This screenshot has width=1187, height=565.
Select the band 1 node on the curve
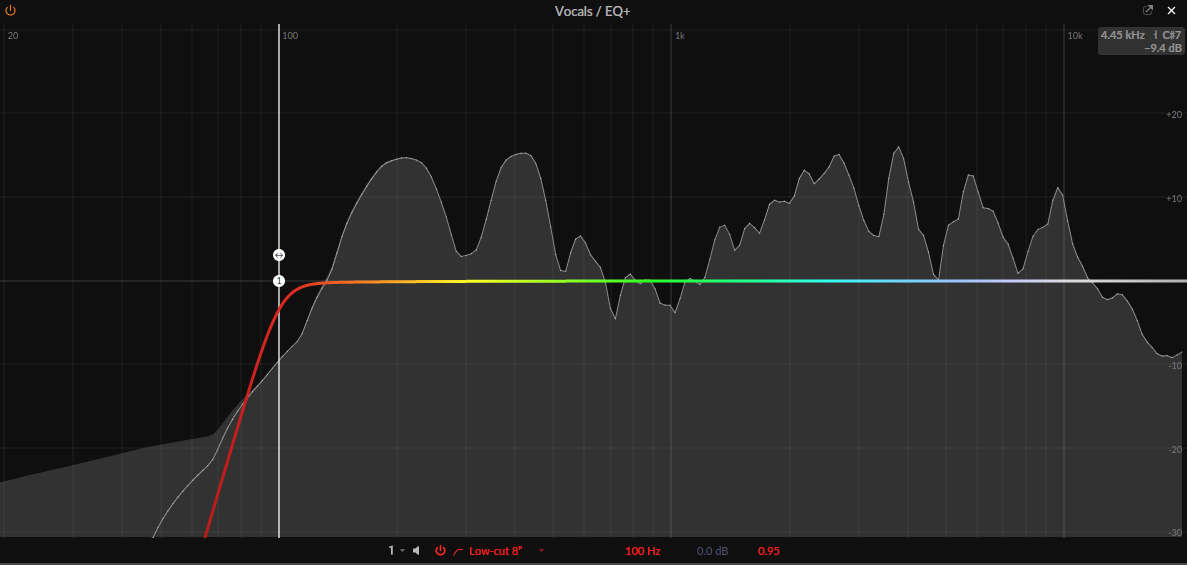point(279,281)
